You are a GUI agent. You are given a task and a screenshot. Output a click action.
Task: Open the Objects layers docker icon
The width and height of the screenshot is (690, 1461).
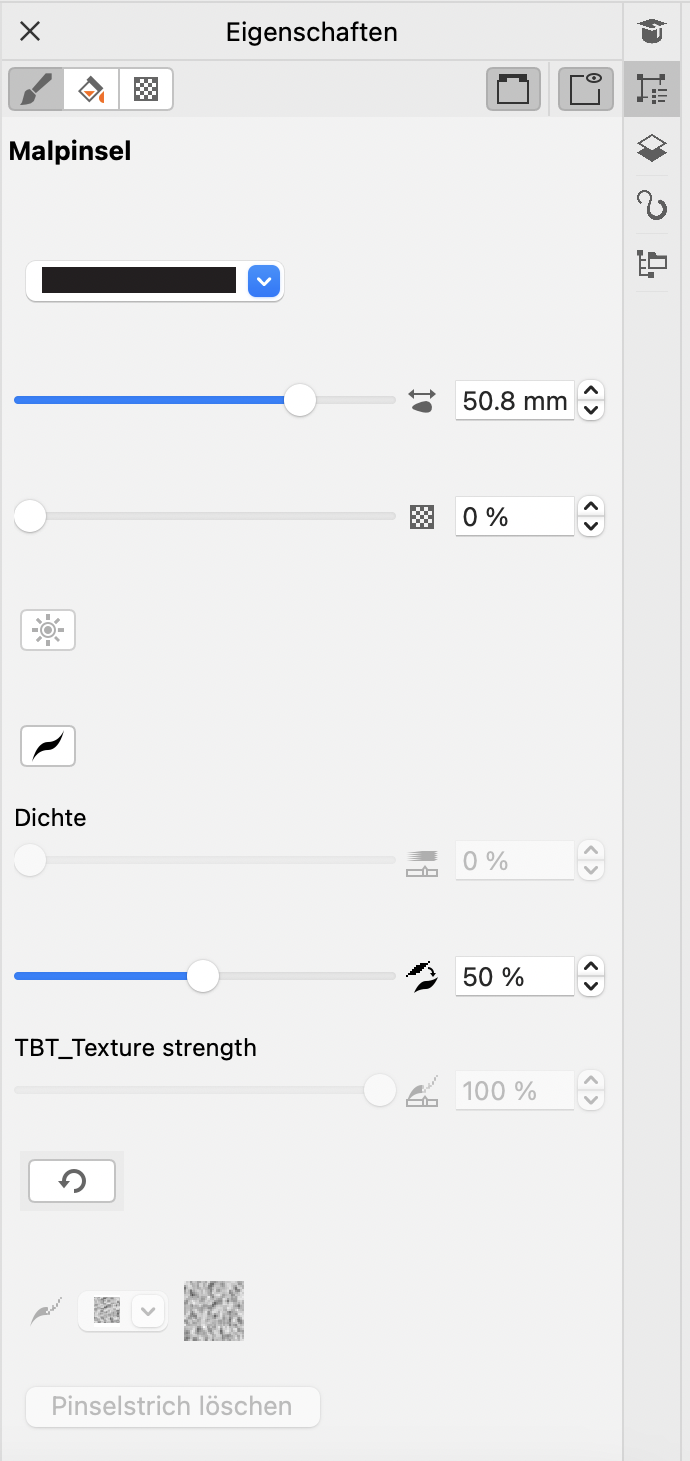(x=652, y=148)
